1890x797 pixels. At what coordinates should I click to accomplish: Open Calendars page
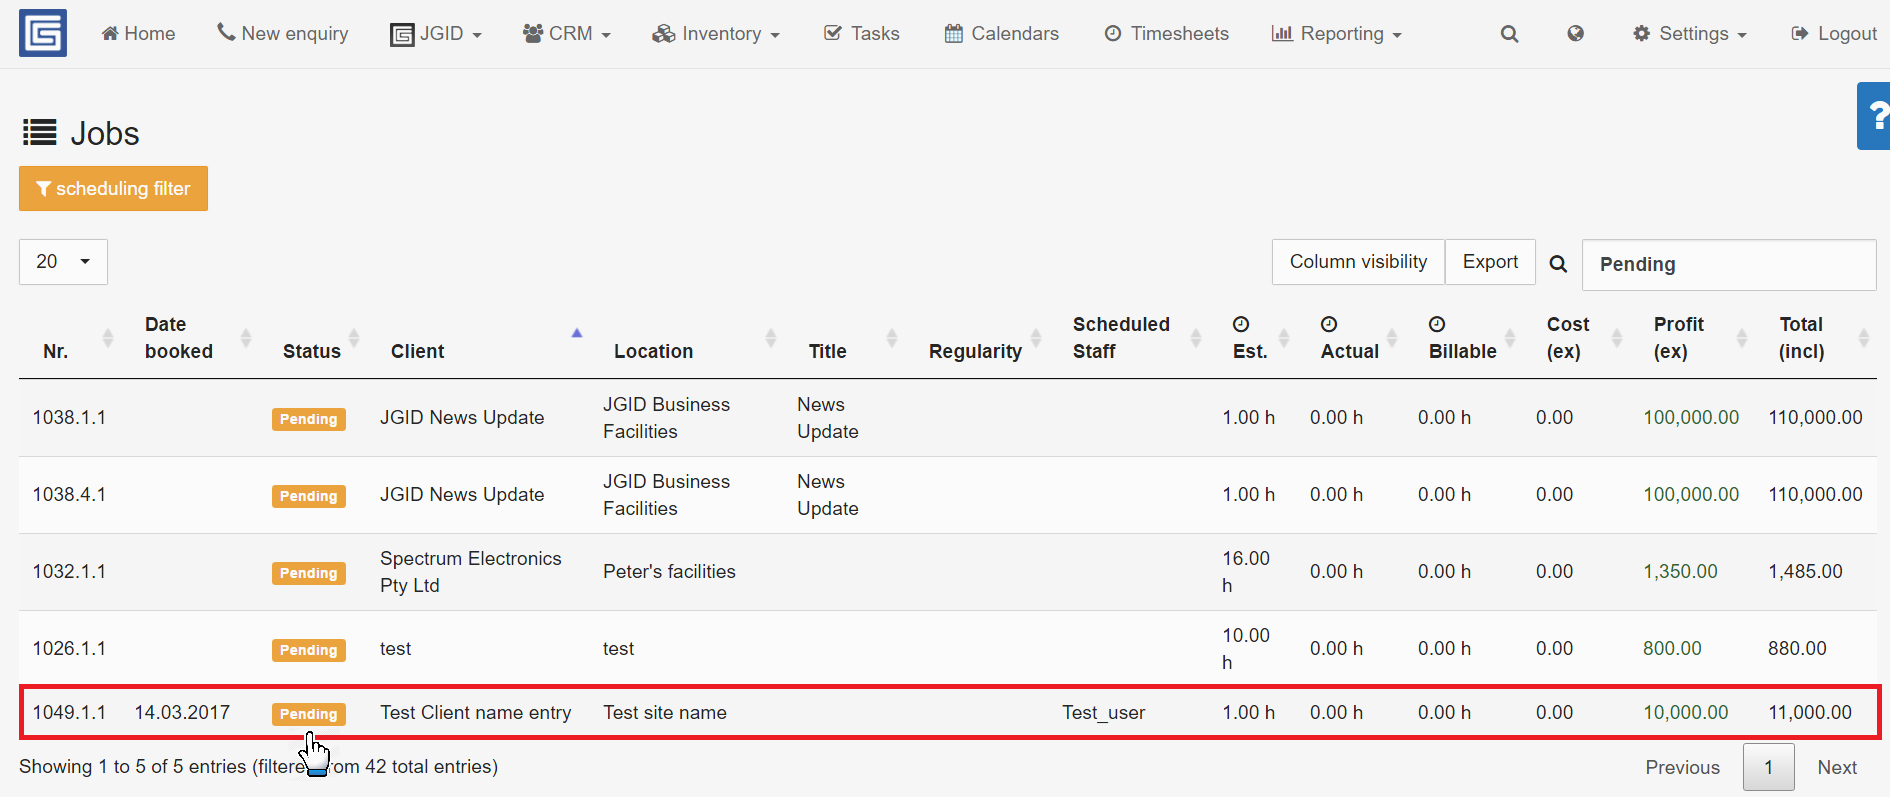click(x=1001, y=34)
